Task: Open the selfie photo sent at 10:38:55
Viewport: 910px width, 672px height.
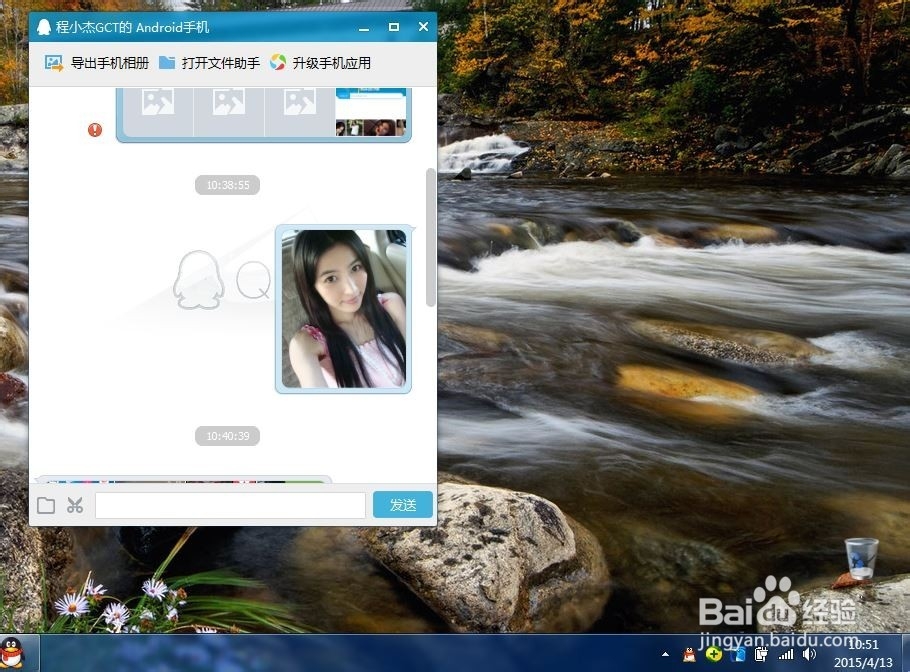Action: click(x=344, y=309)
